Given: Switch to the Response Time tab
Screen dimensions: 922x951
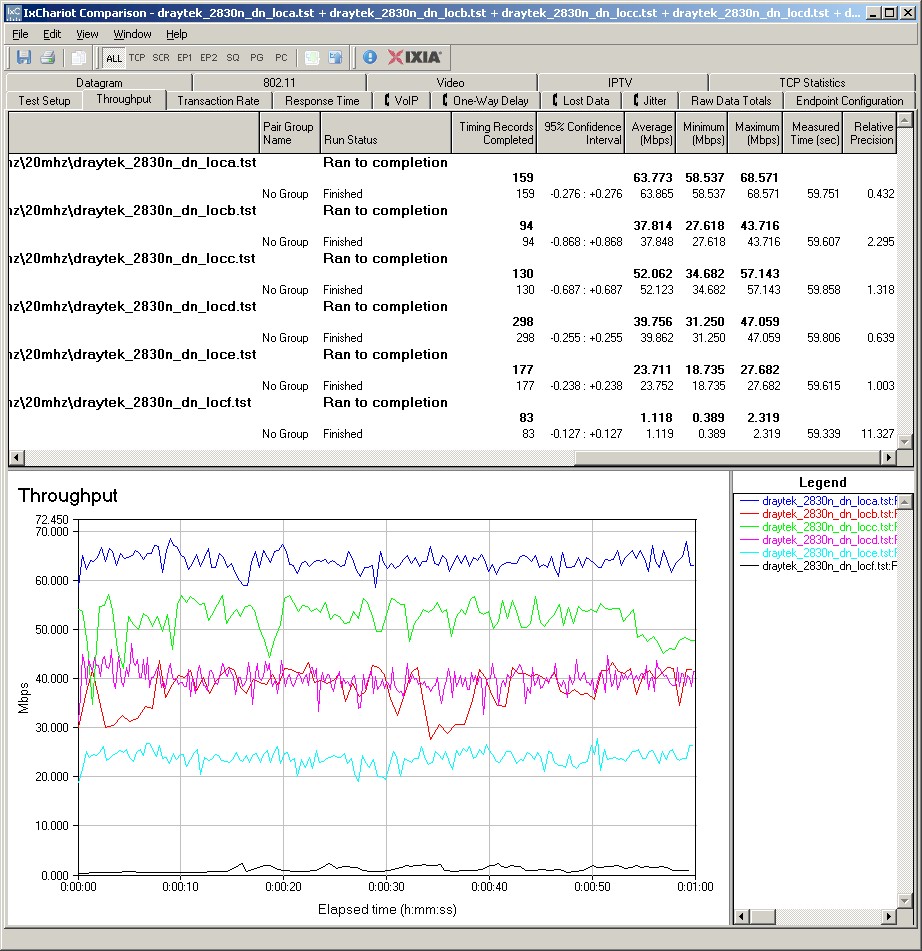Looking at the screenshot, I should (x=322, y=101).
